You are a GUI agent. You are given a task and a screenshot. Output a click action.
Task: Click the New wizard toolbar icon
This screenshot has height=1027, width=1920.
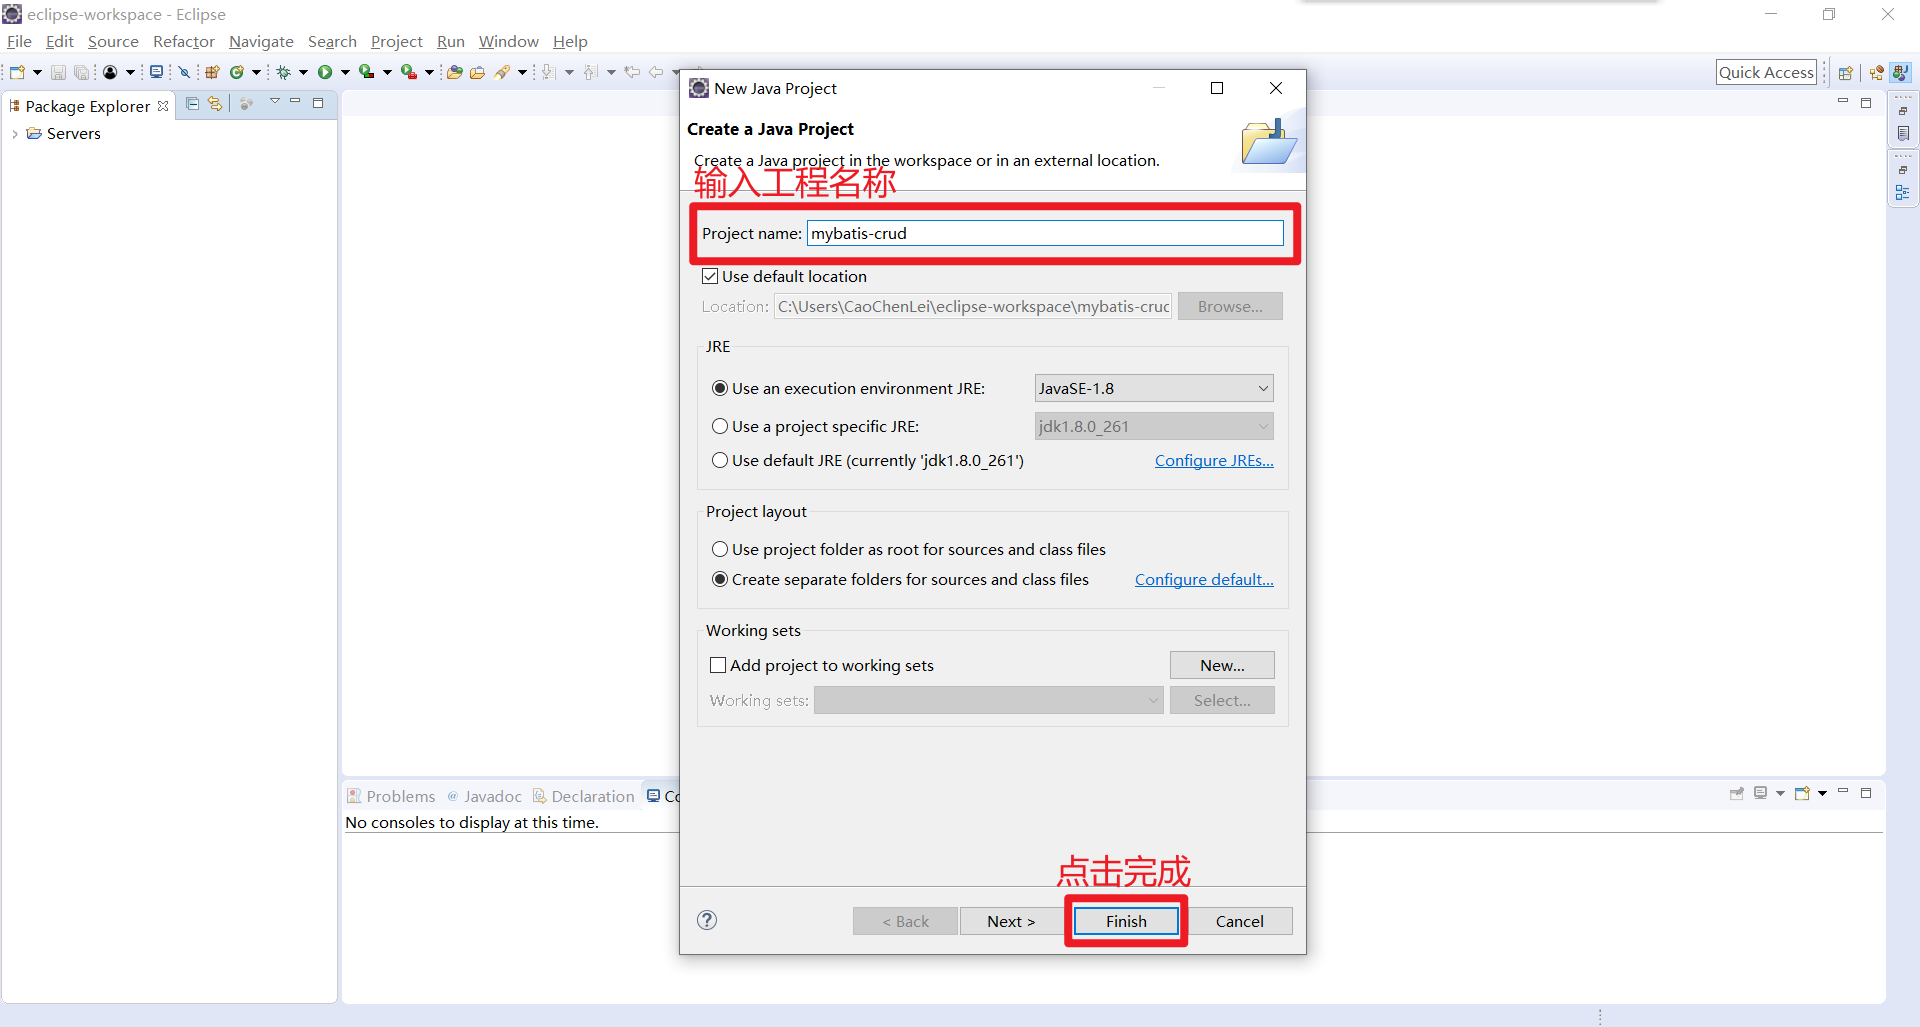pos(17,72)
